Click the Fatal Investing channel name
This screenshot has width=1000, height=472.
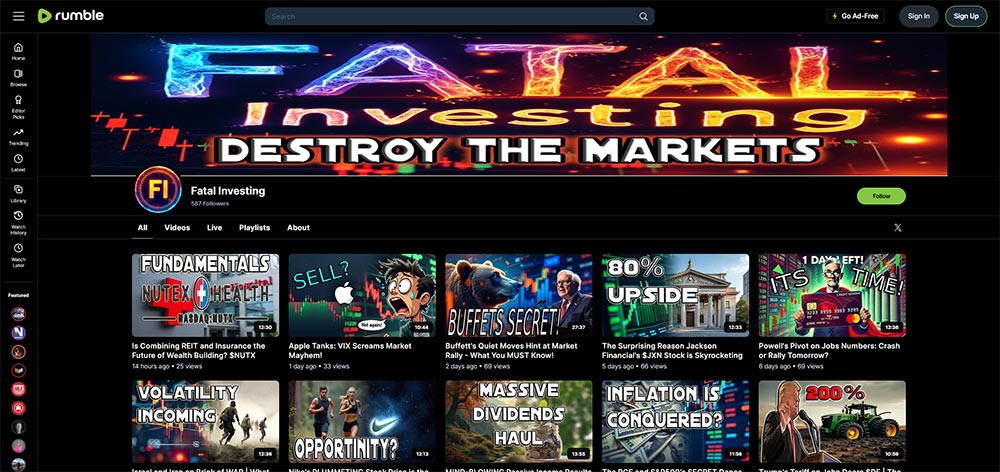(x=228, y=191)
